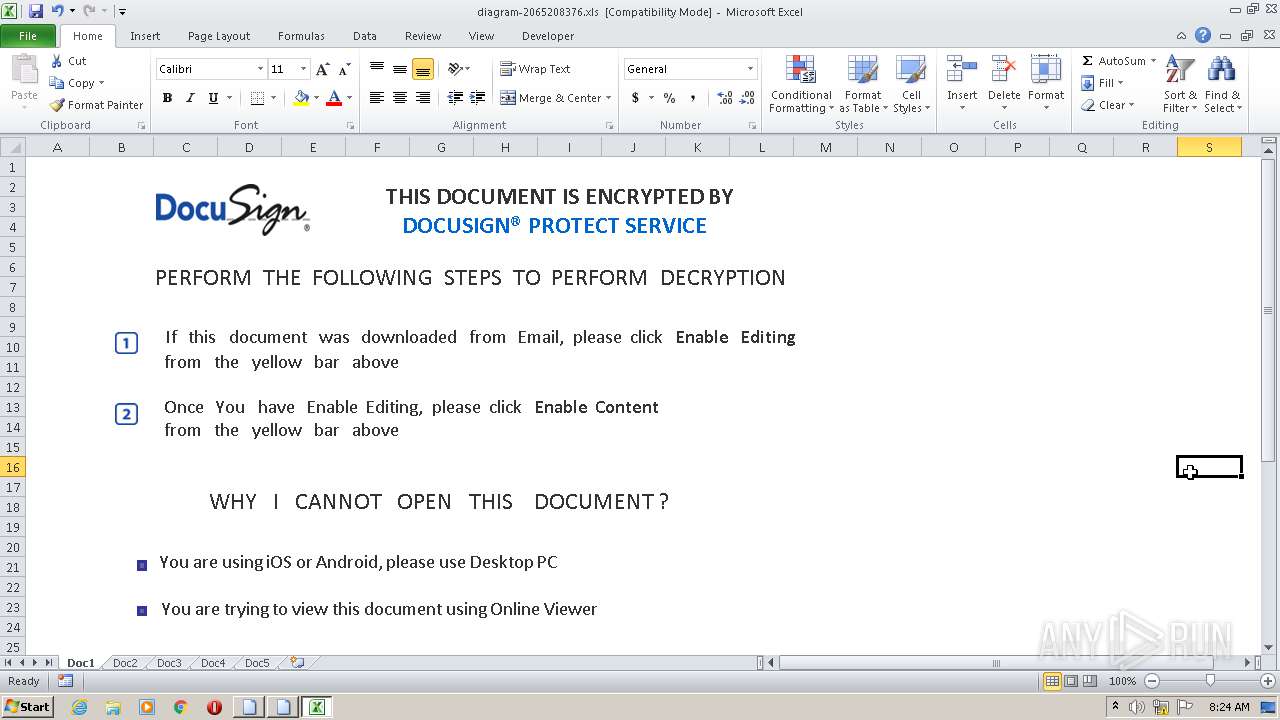Viewport: 1280px width, 720px height.
Task: Open Merge & Center dropdown arrow
Action: [x=608, y=98]
